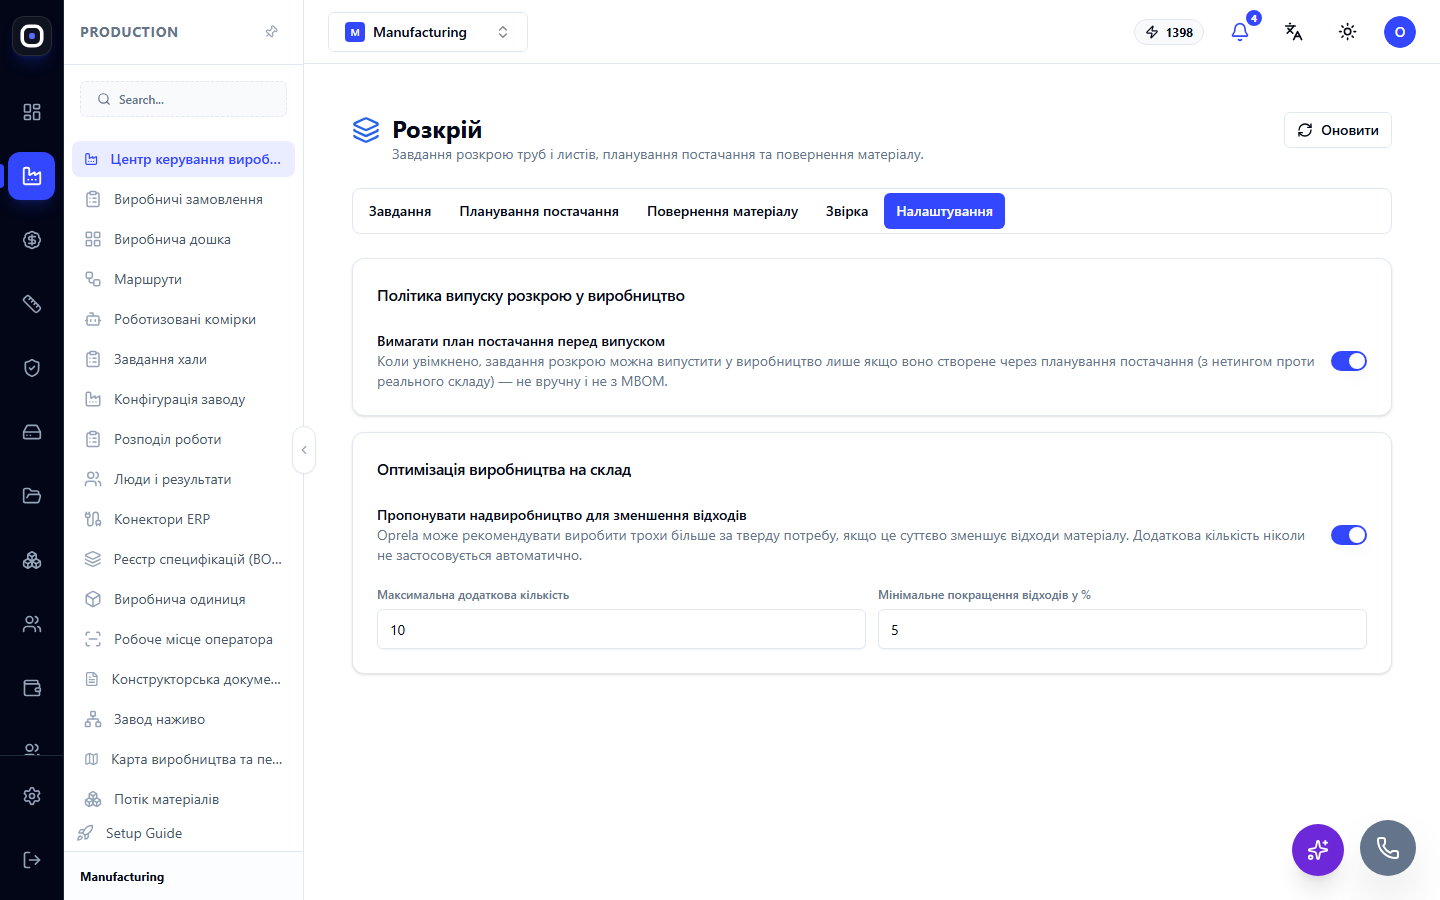Open Маршрути in sidebar
The height and width of the screenshot is (900, 1440).
(183, 279)
